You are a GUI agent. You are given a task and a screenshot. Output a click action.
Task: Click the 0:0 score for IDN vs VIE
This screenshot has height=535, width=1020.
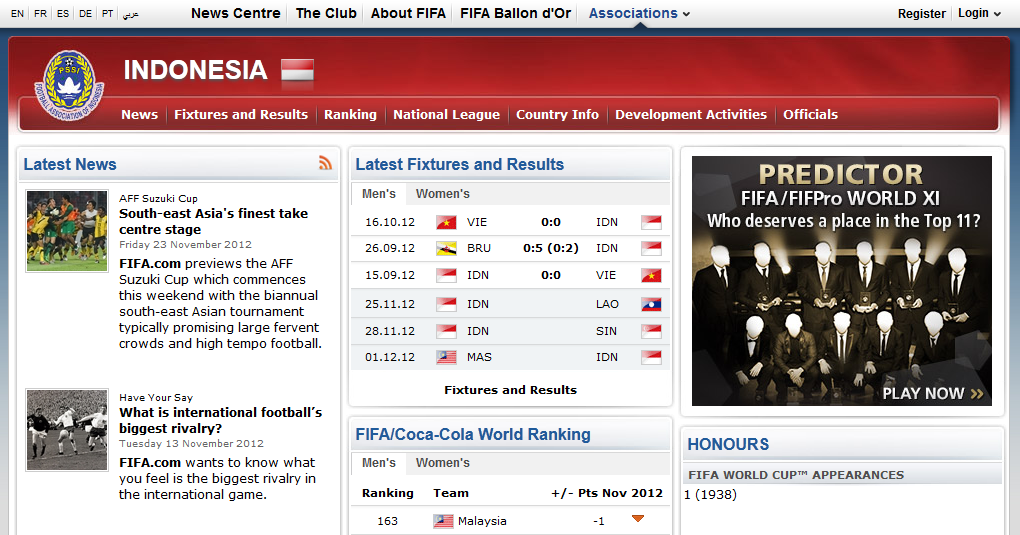[x=550, y=275]
